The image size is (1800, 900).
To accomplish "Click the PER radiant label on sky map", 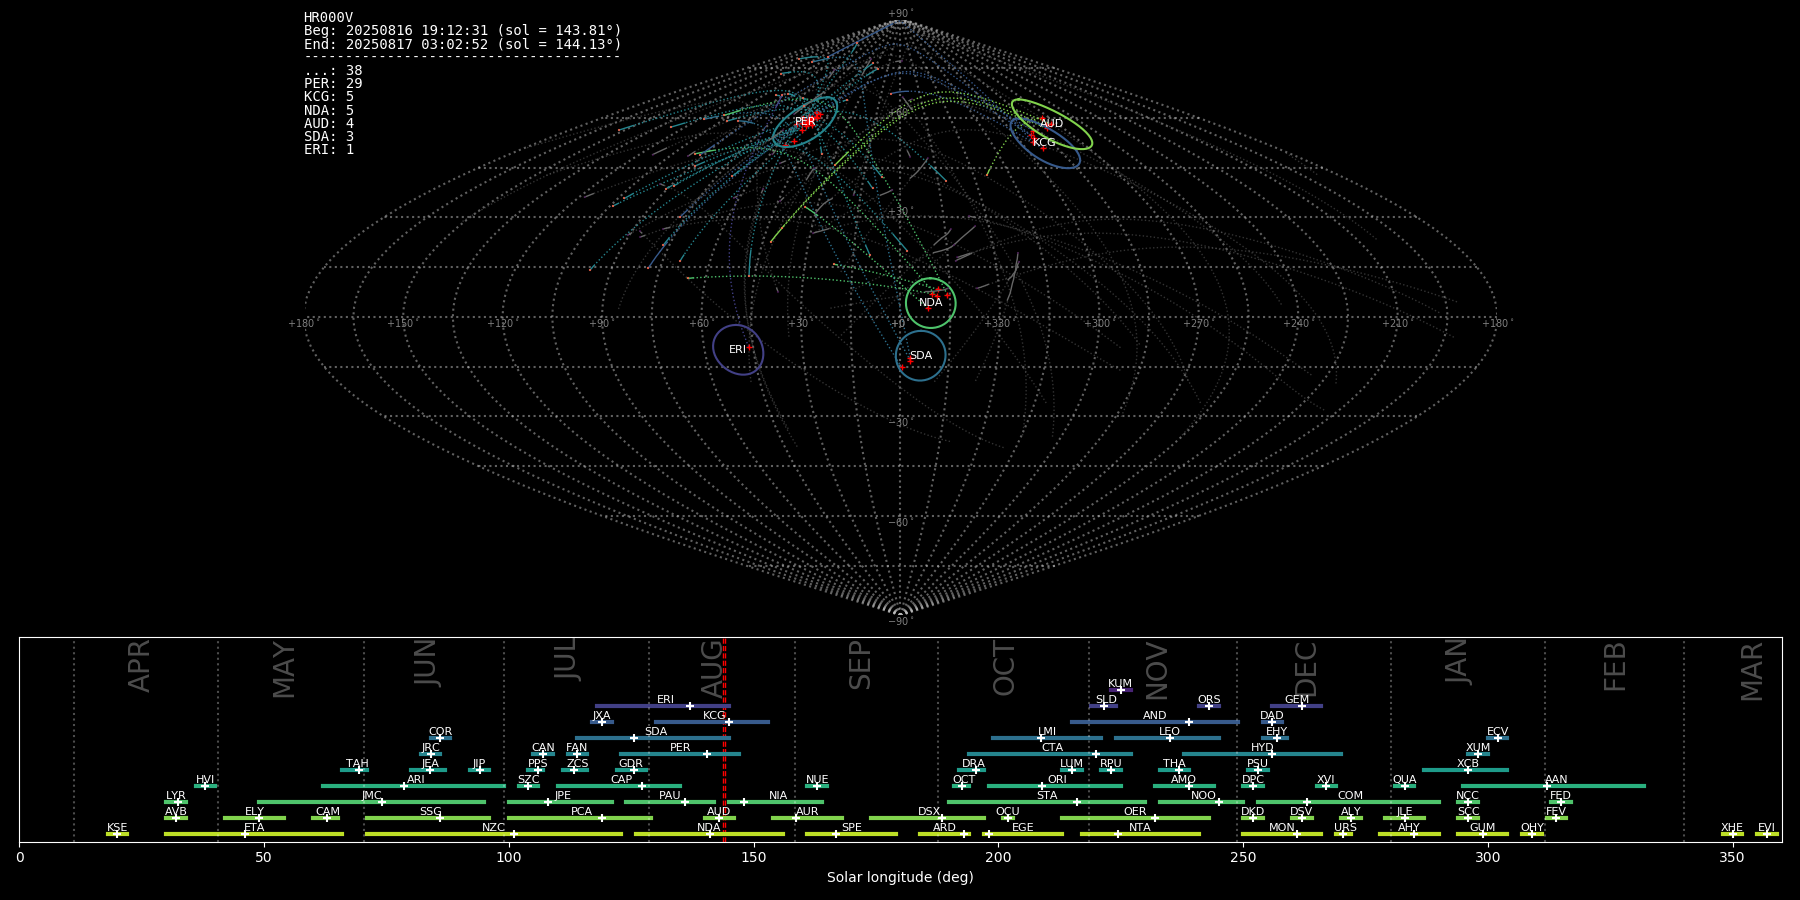I will 805,122.
